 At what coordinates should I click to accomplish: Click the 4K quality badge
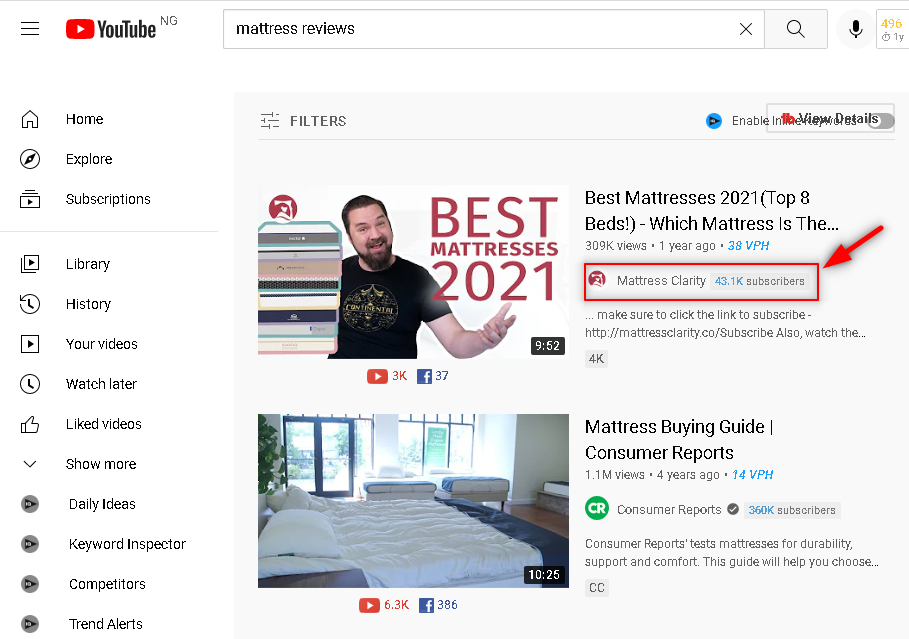point(597,359)
